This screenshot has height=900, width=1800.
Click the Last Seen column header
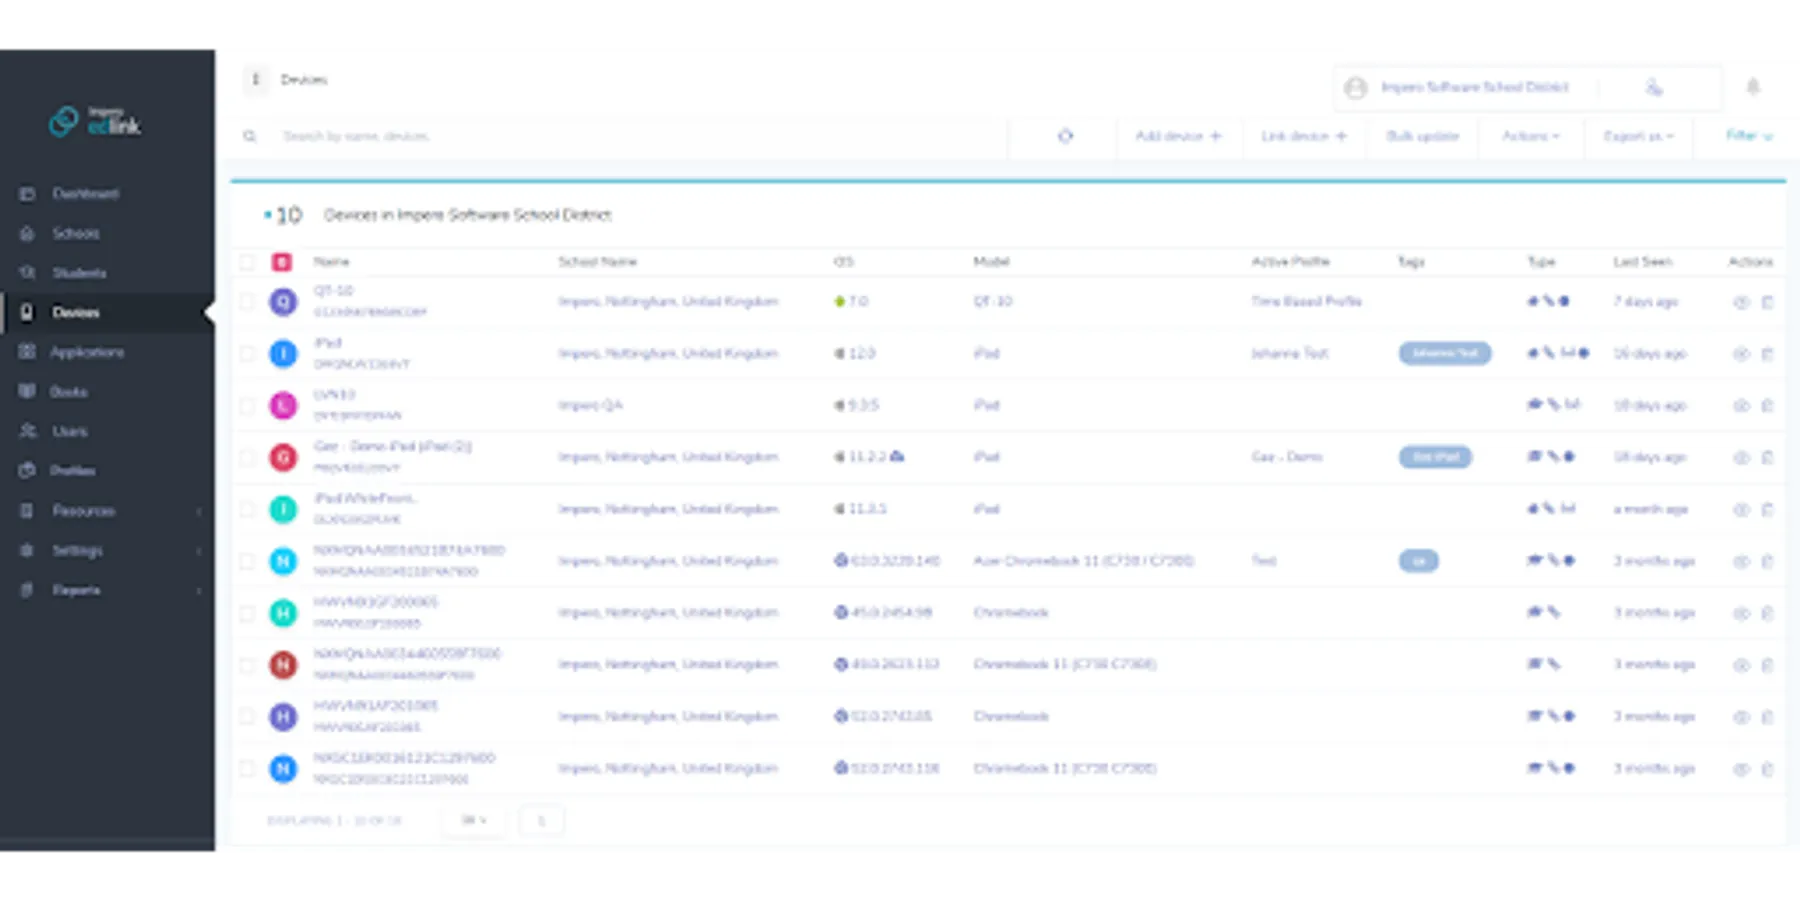[x=1642, y=262]
